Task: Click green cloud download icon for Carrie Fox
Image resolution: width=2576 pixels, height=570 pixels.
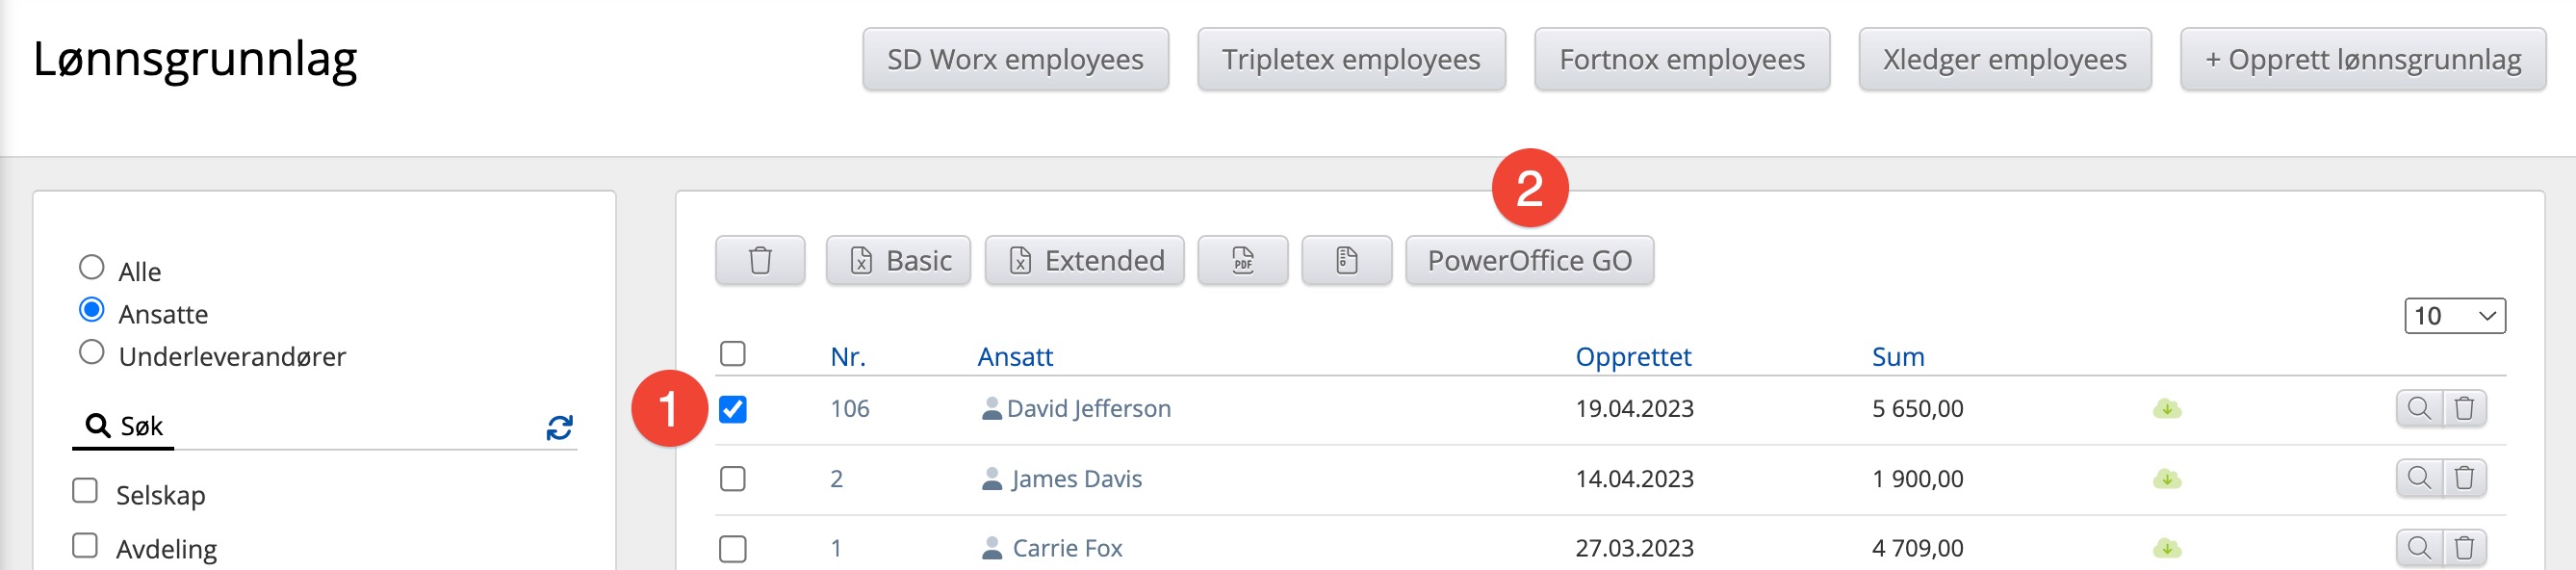Action: (2166, 549)
